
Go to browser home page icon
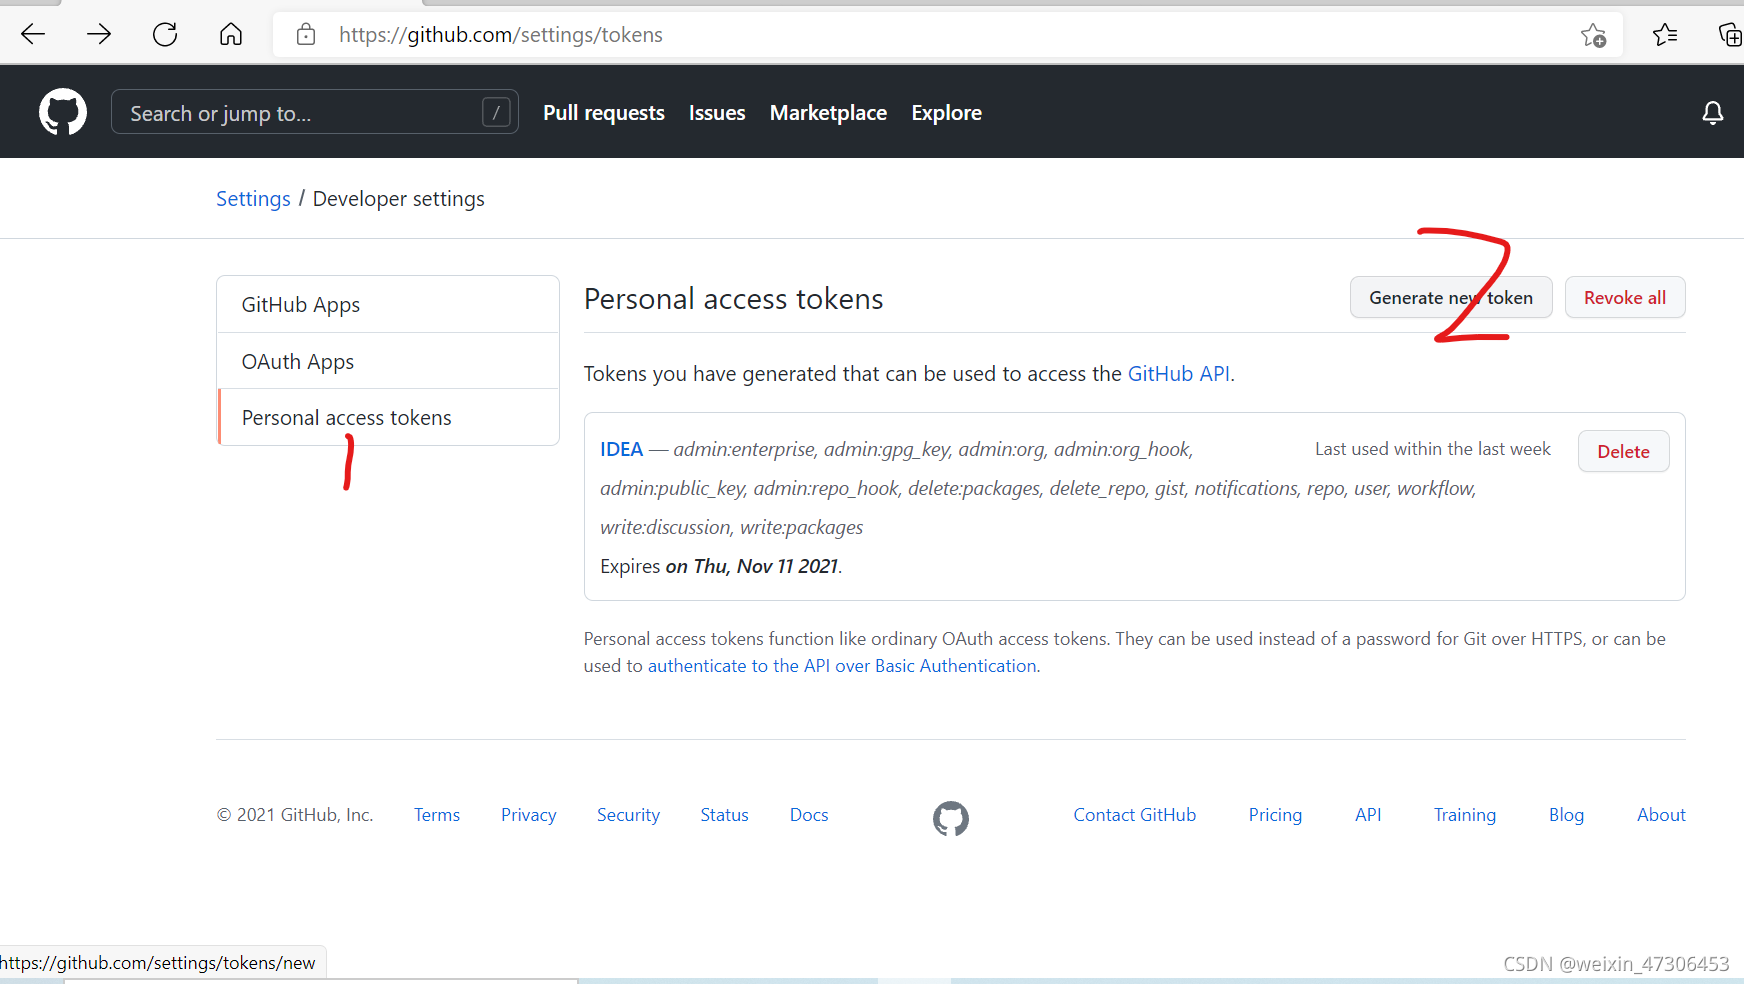[x=231, y=35]
